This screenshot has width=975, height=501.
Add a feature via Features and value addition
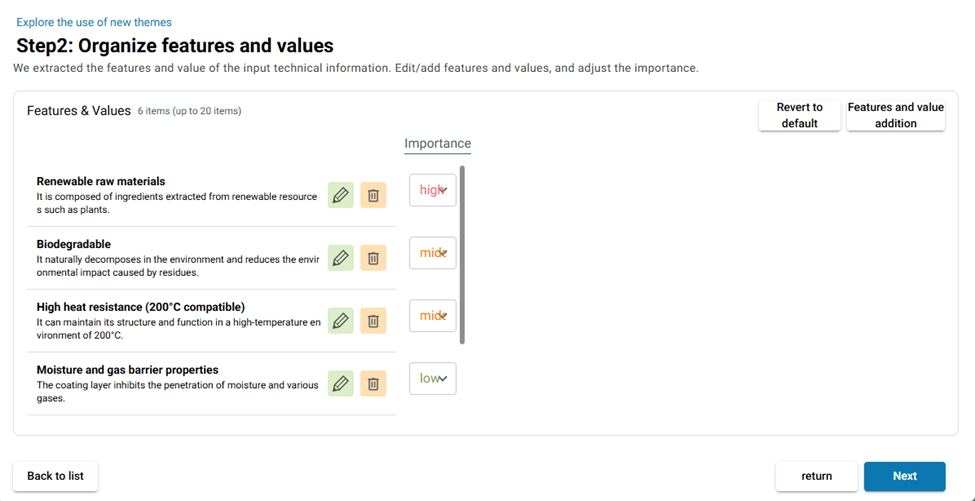(x=895, y=116)
